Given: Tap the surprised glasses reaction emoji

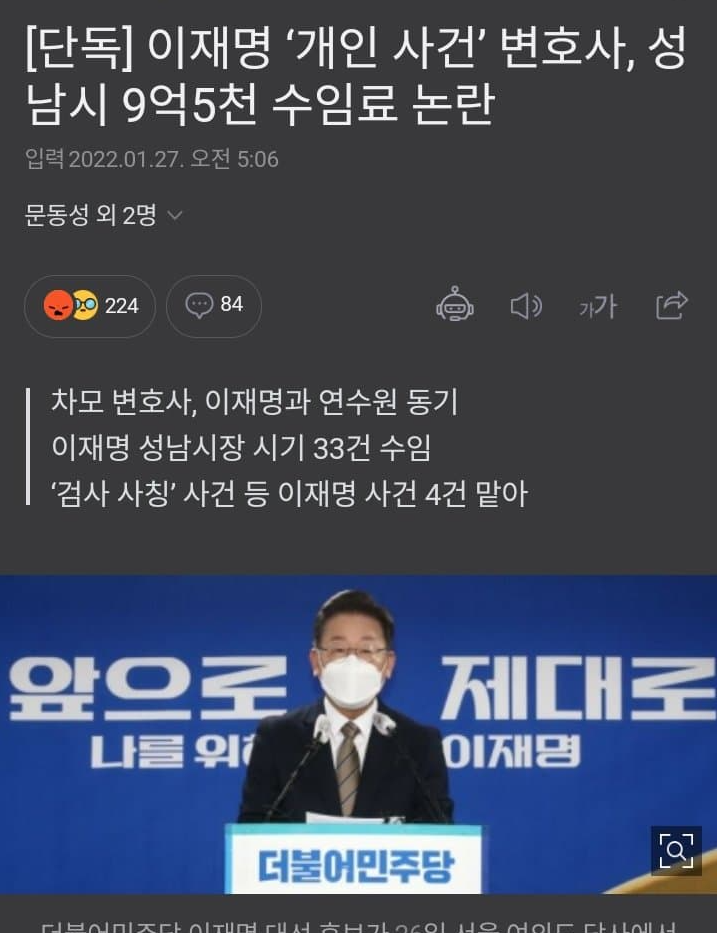Looking at the screenshot, I should point(86,305).
